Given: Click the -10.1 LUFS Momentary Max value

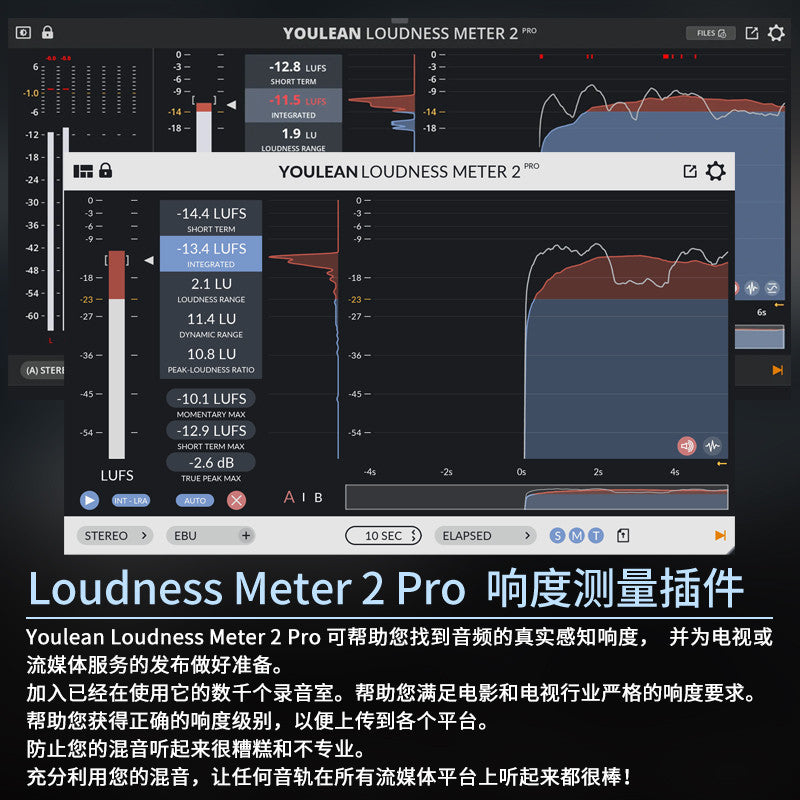Looking at the screenshot, I should pyautogui.click(x=211, y=399).
